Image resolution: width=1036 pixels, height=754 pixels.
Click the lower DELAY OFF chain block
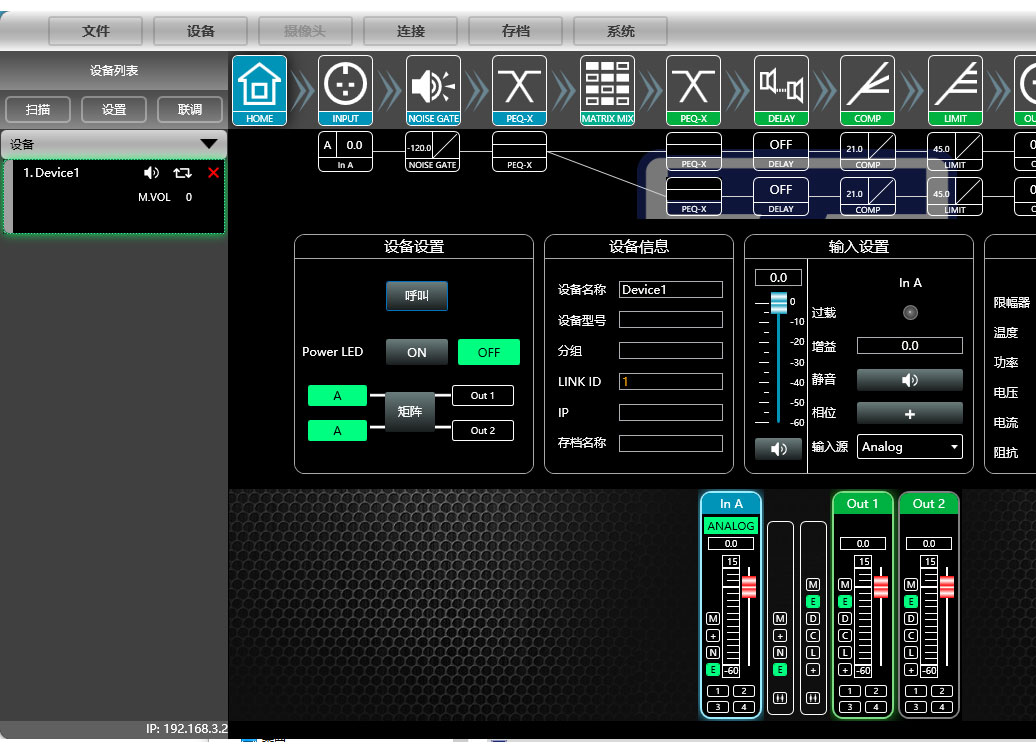click(781, 196)
